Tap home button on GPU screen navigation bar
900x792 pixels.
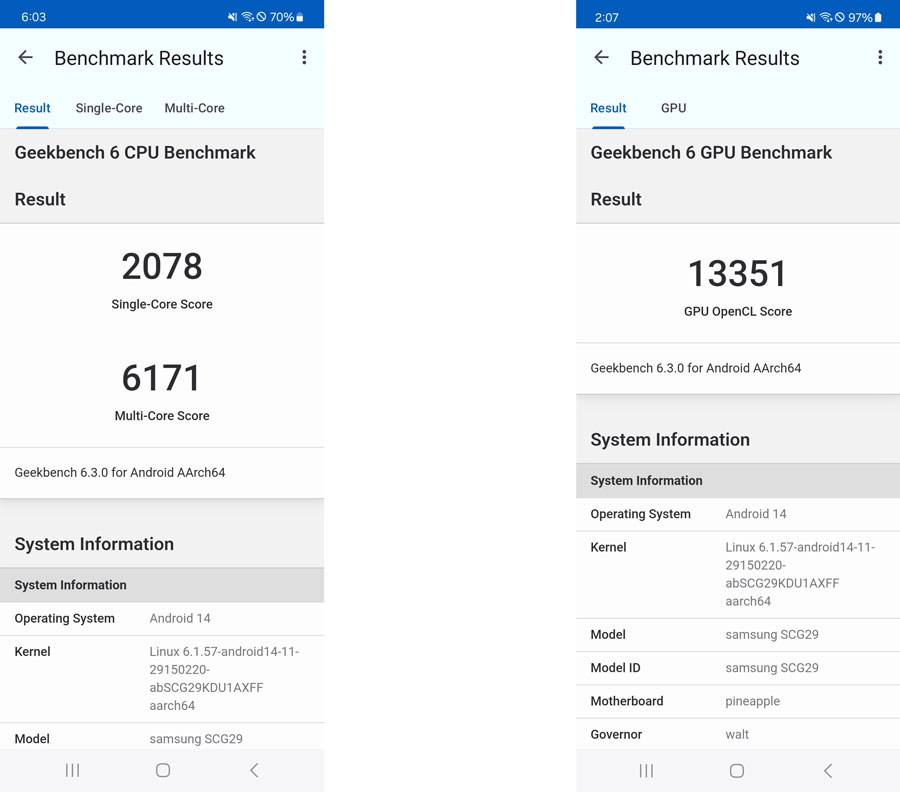737,770
